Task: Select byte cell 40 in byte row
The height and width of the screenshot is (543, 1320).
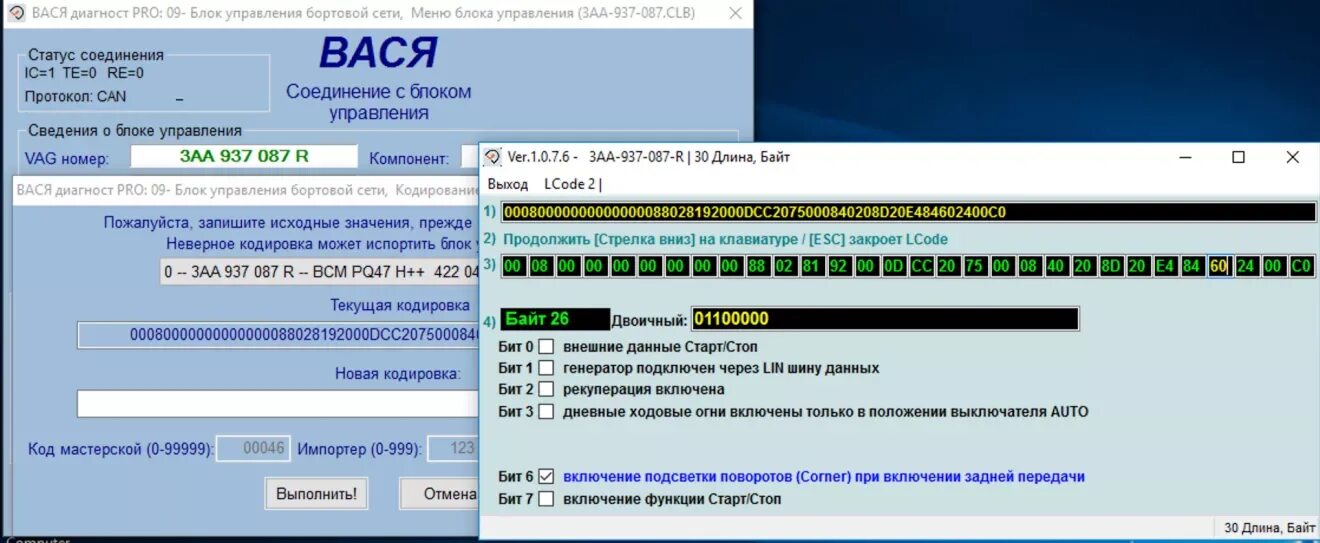Action: (x=1055, y=266)
